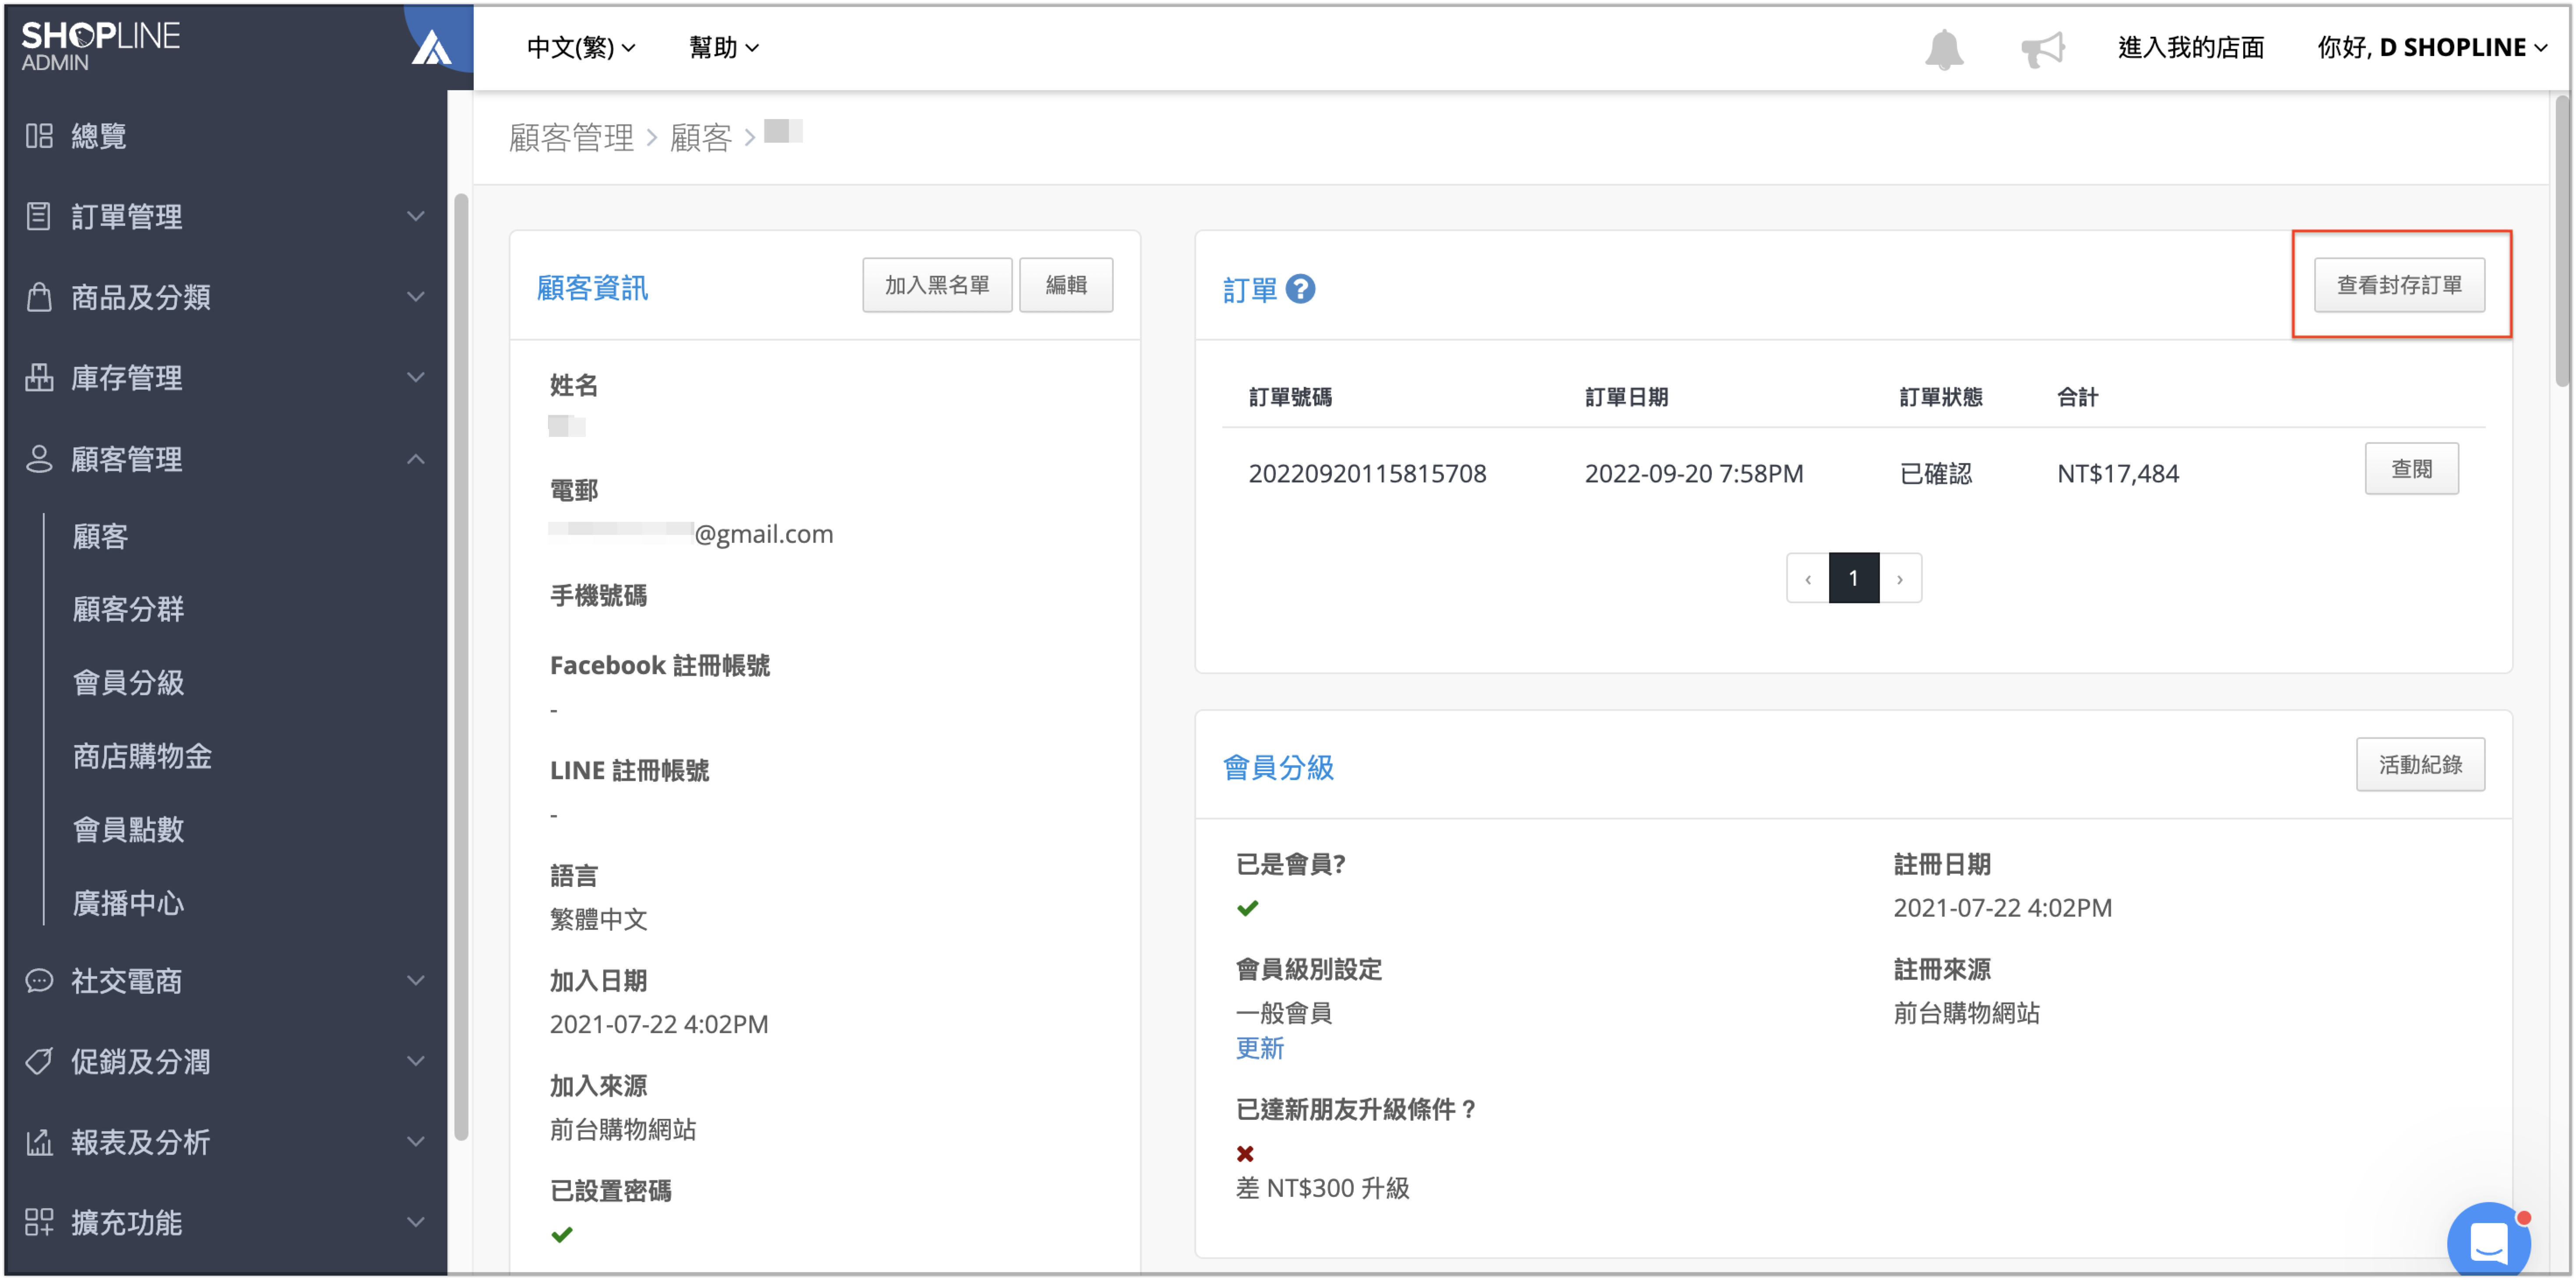Select 顧客分群 submenu item
The image size is (2576, 1280).
click(x=128, y=609)
